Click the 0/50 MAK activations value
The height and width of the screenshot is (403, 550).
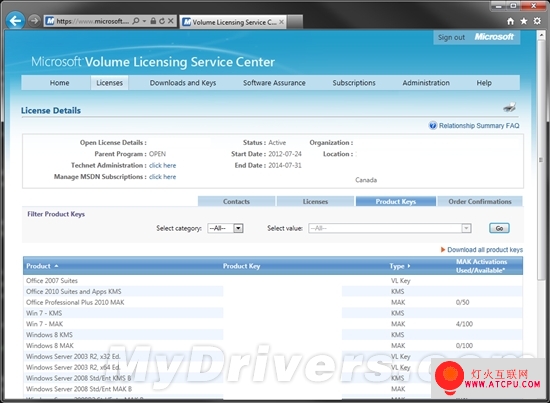click(x=462, y=302)
